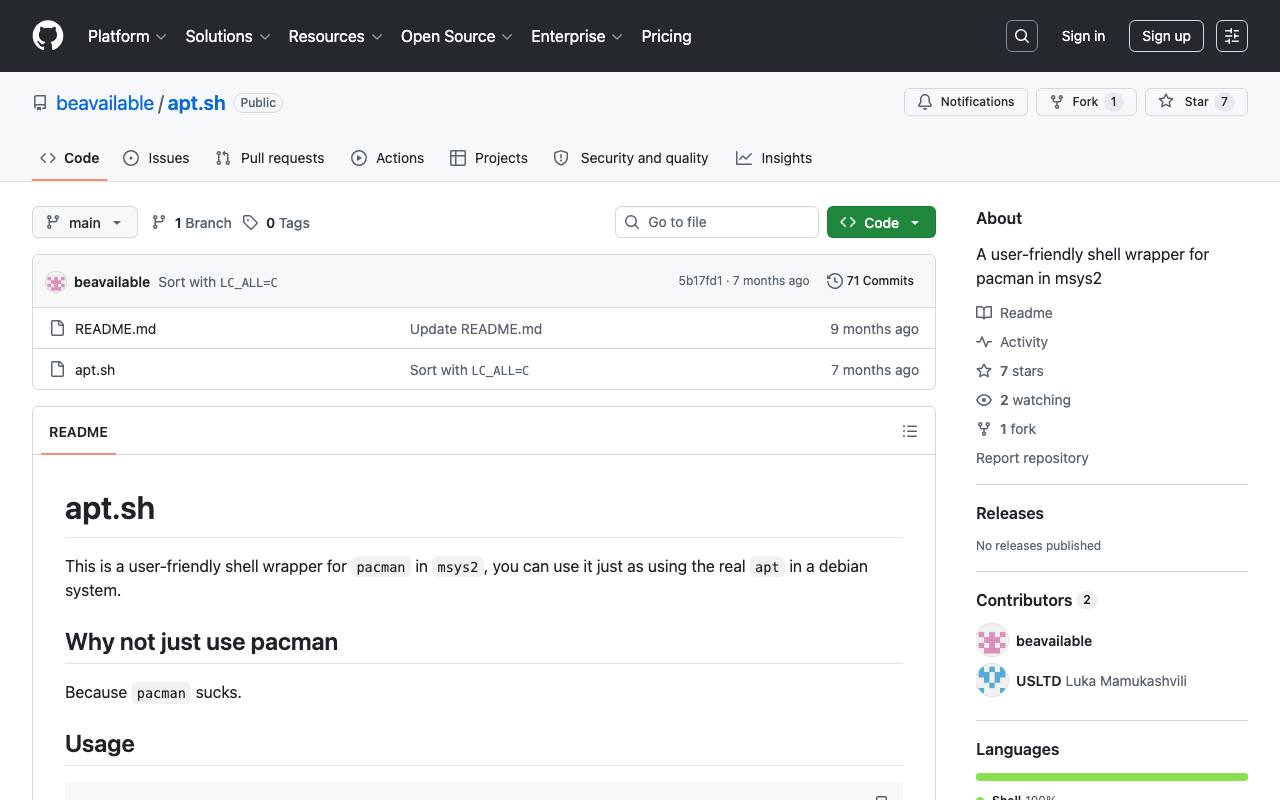Screen dimensions: 1280x800
Task: Open the Contributors heading link
Action: (x=1036, y=600)
